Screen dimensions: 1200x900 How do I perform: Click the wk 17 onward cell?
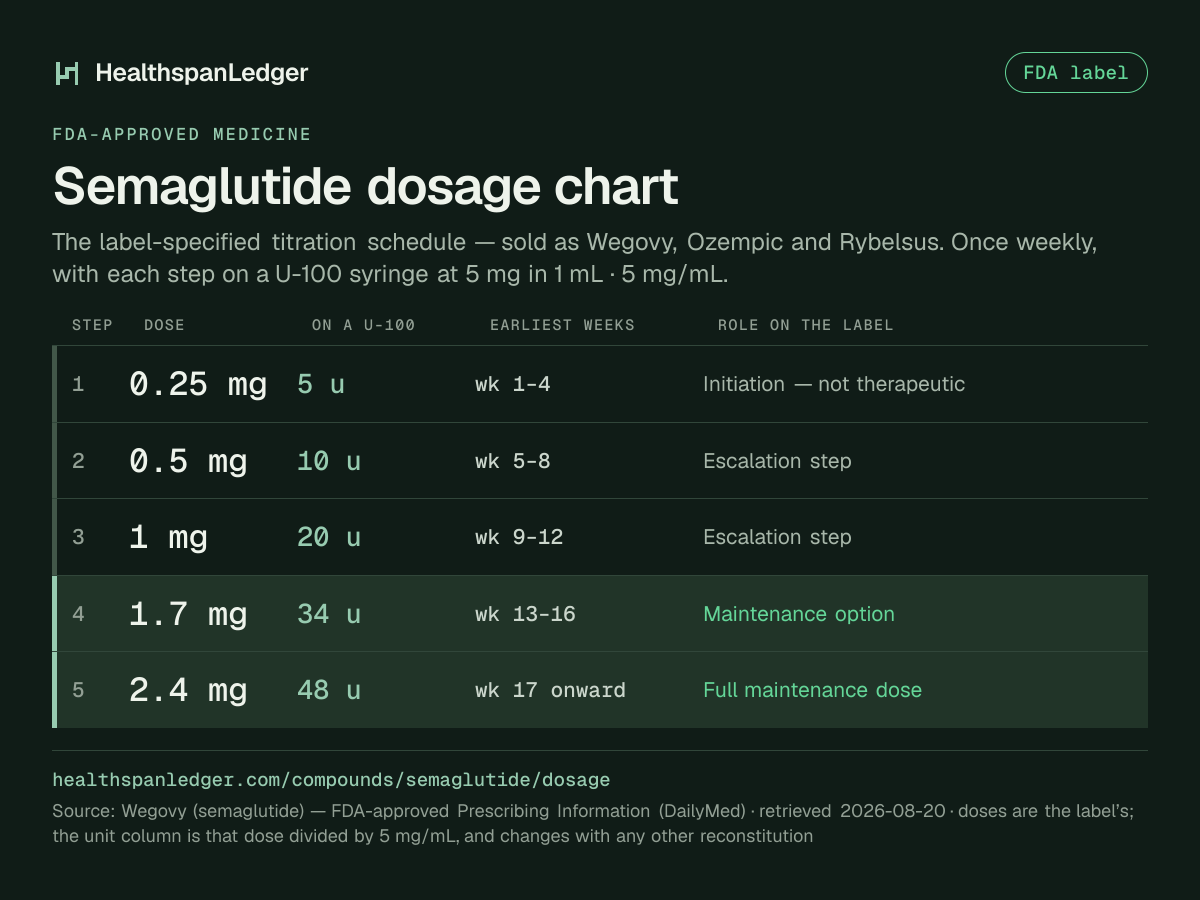pos(550,690)
